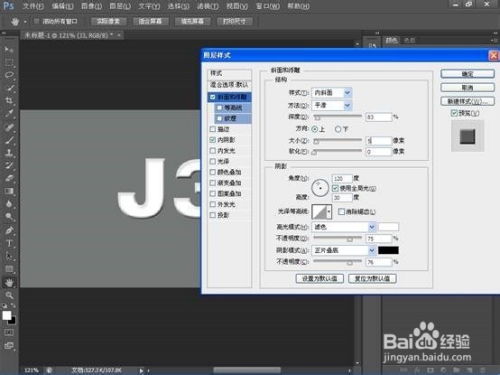
Task: Enable the 消除锯齿 checkbox
Action: 341,212
